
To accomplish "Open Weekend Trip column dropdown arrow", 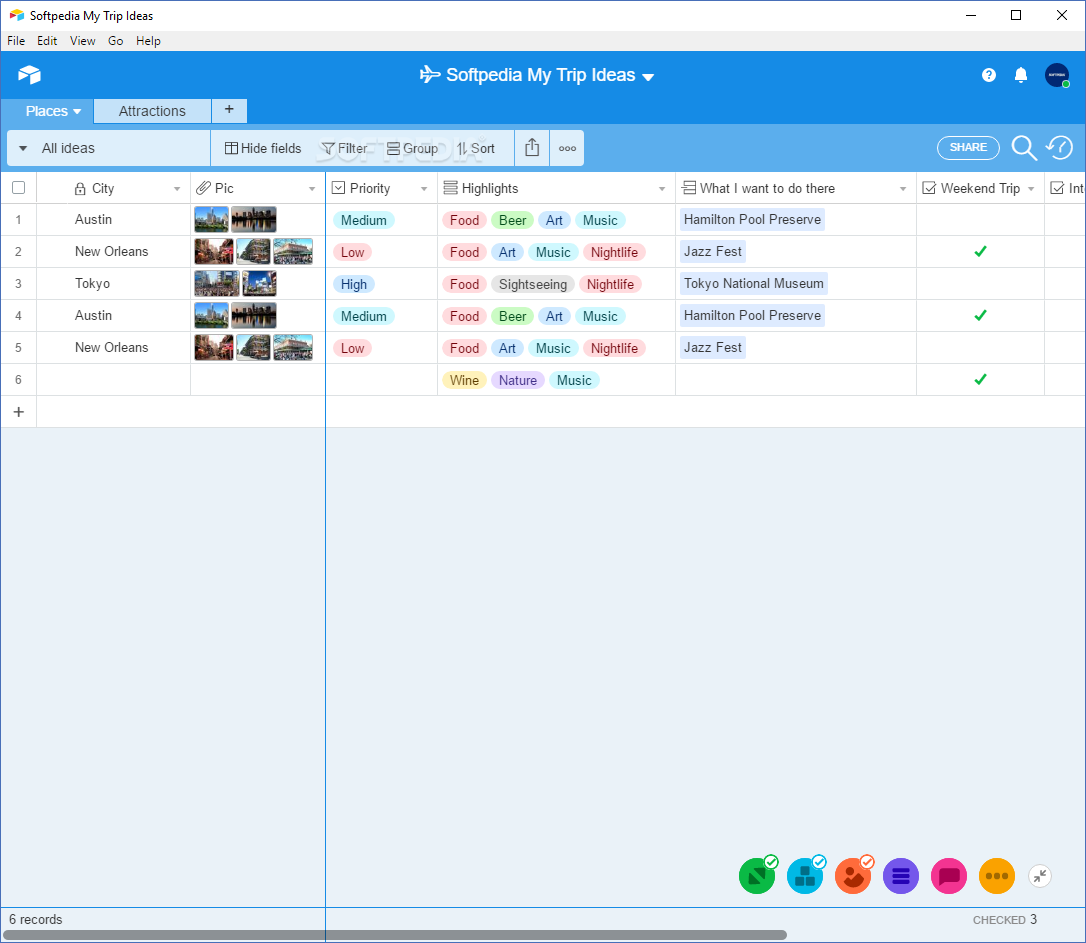I will (1031, 189).
